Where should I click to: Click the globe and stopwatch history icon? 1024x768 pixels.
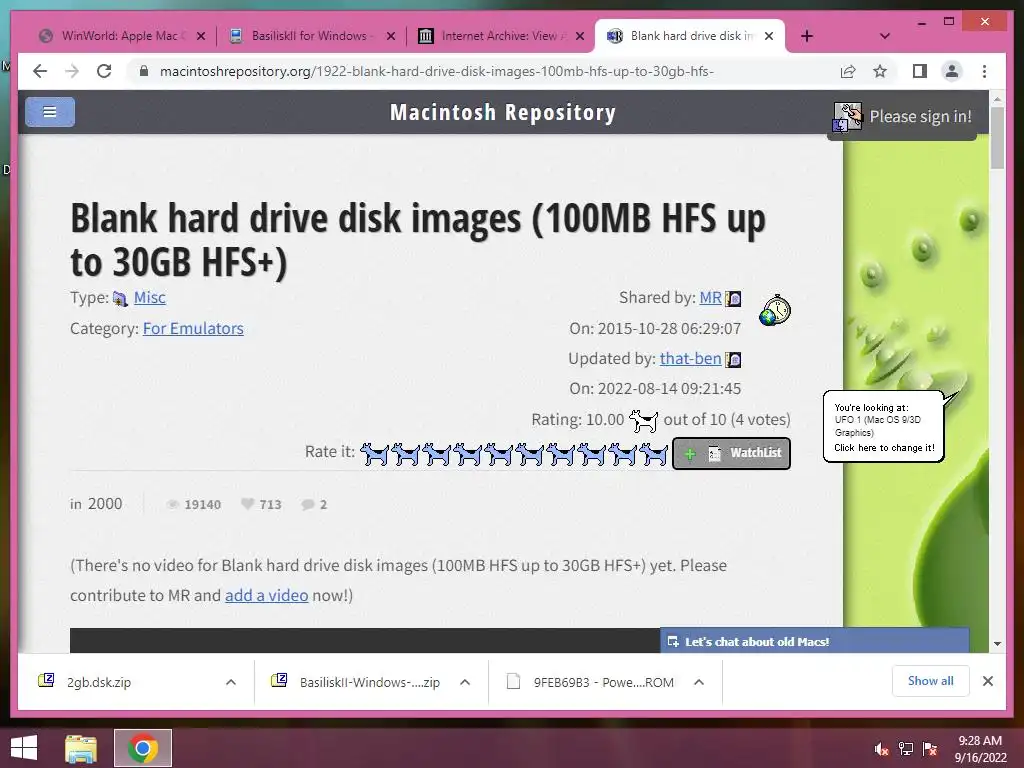[x=775, y=310]
